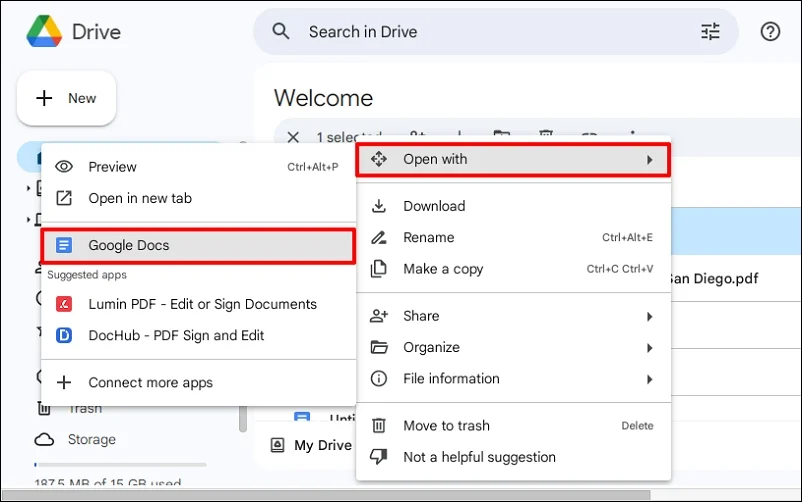This screenshot has height=502, width=802.
Task: Choose Move to trash
Action: (x=513, y=426)
